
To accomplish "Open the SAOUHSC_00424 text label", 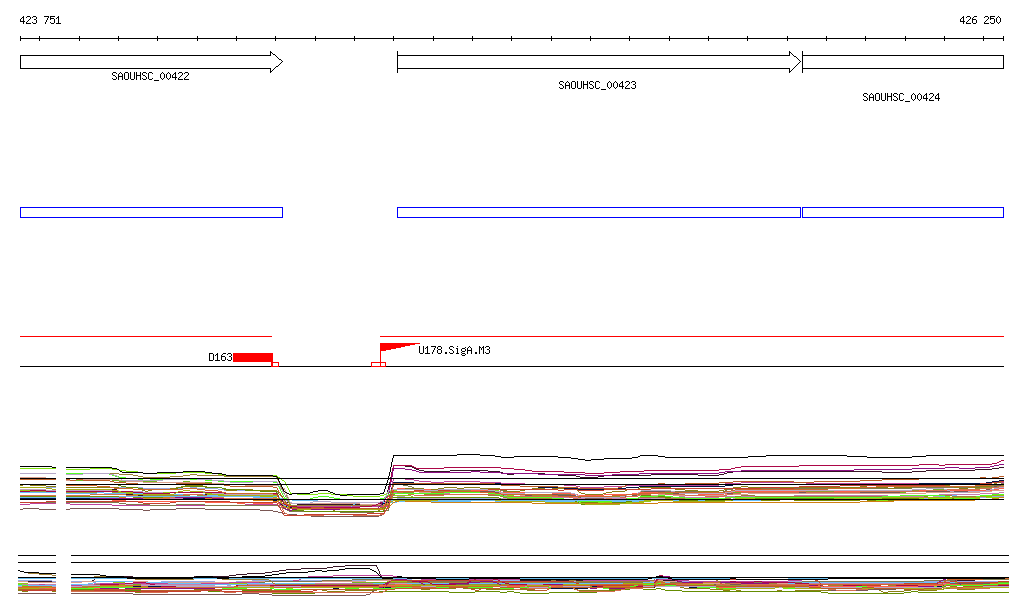I will (x=901, y=98).
